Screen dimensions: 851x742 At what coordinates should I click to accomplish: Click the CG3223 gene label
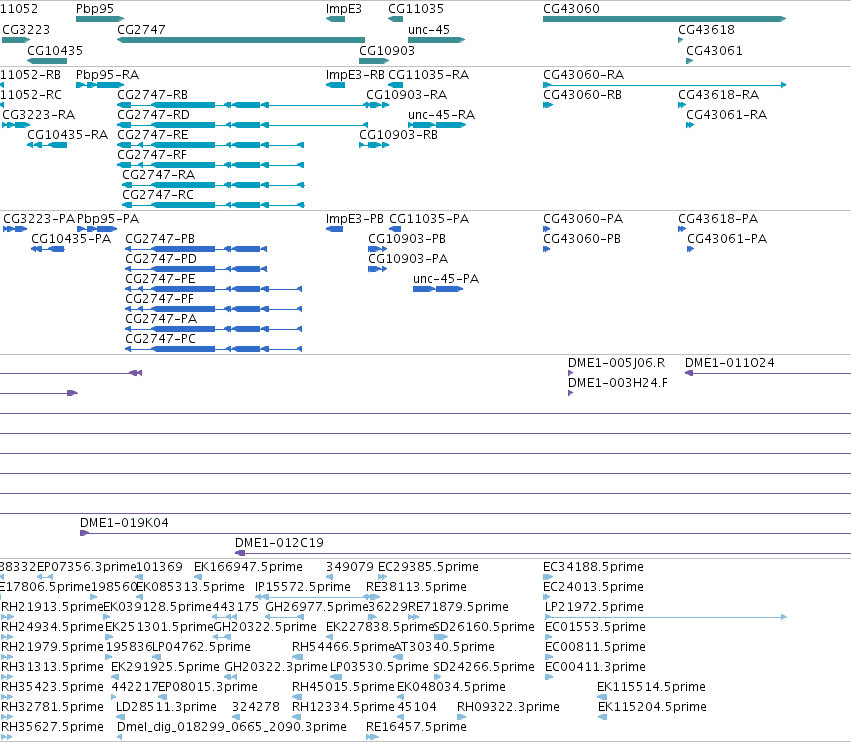pyautogui.click(x=26, y=29)
